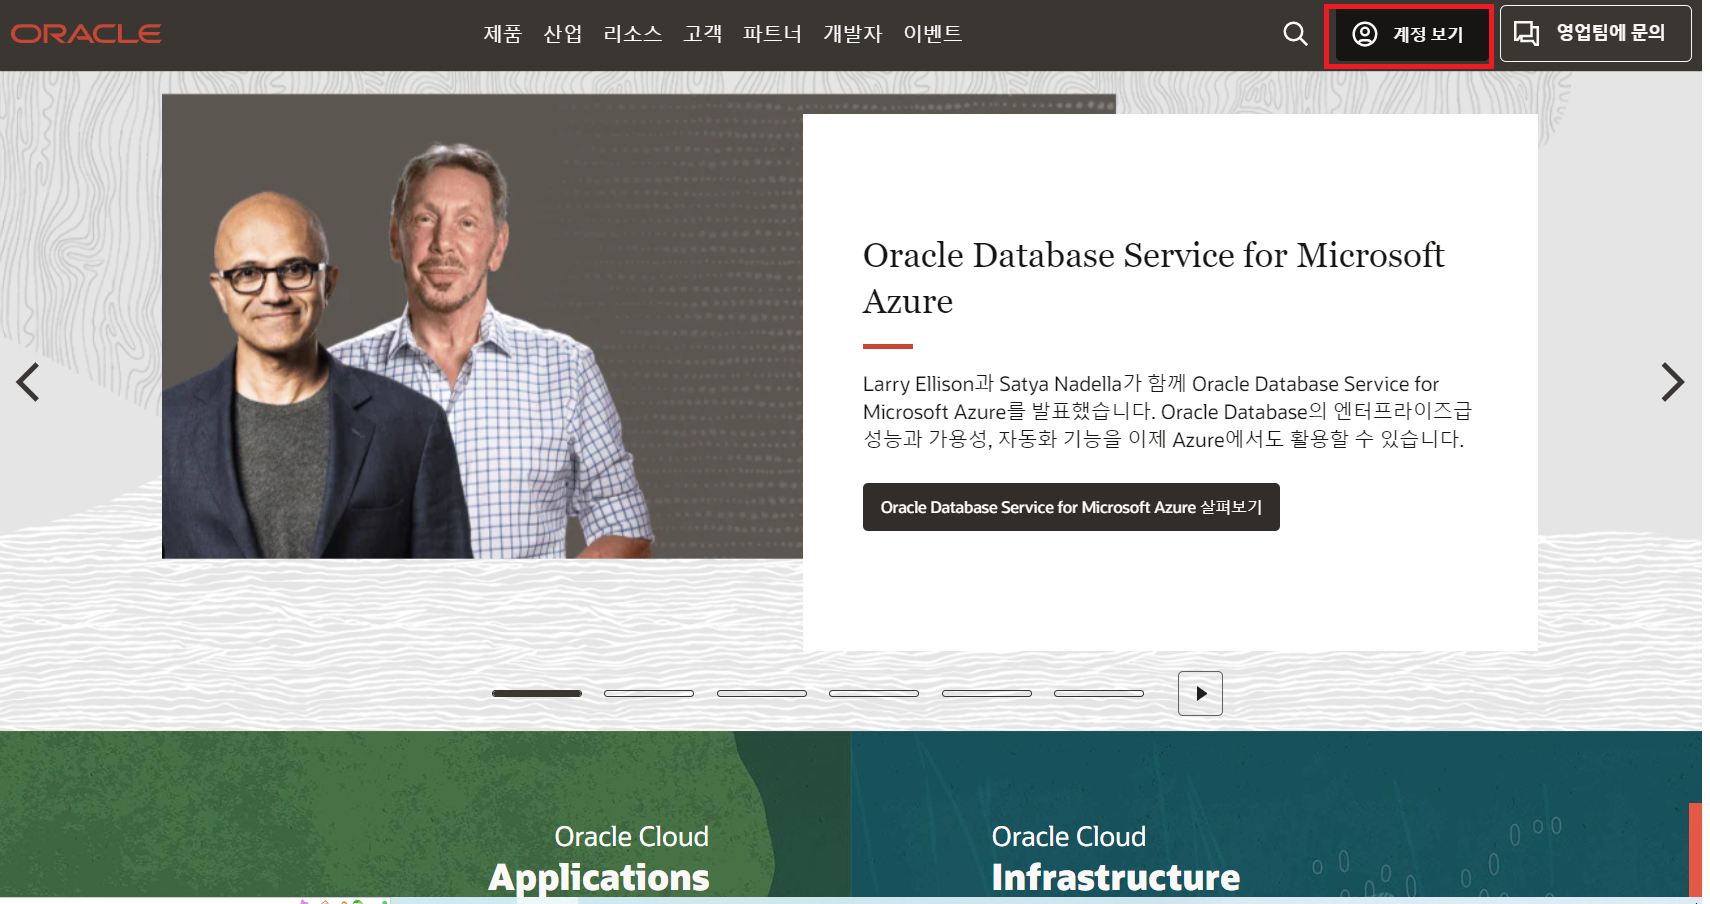The width and height of the screenshot is (1710, 904).
Task: Select the first carousel slide indicator
Action: (537, 693)
